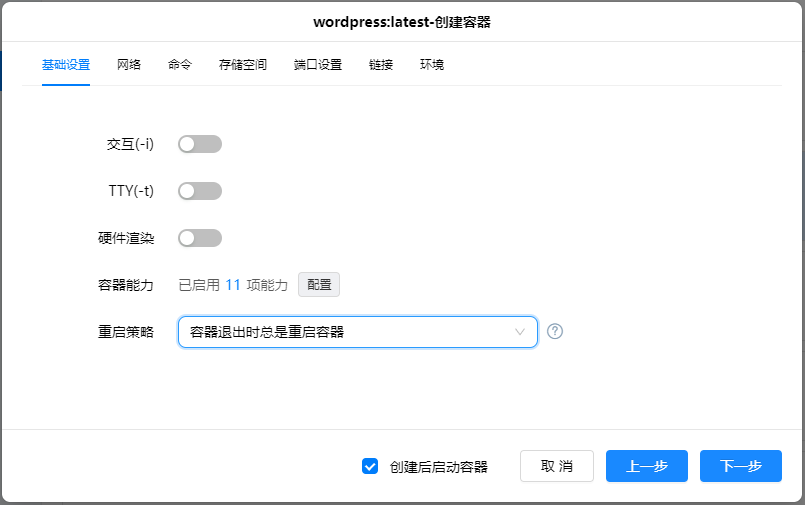This screenshot has width=805, height=505.
Task: Toggle the TTY(-t) switch
Action: (x=200, y=191)
